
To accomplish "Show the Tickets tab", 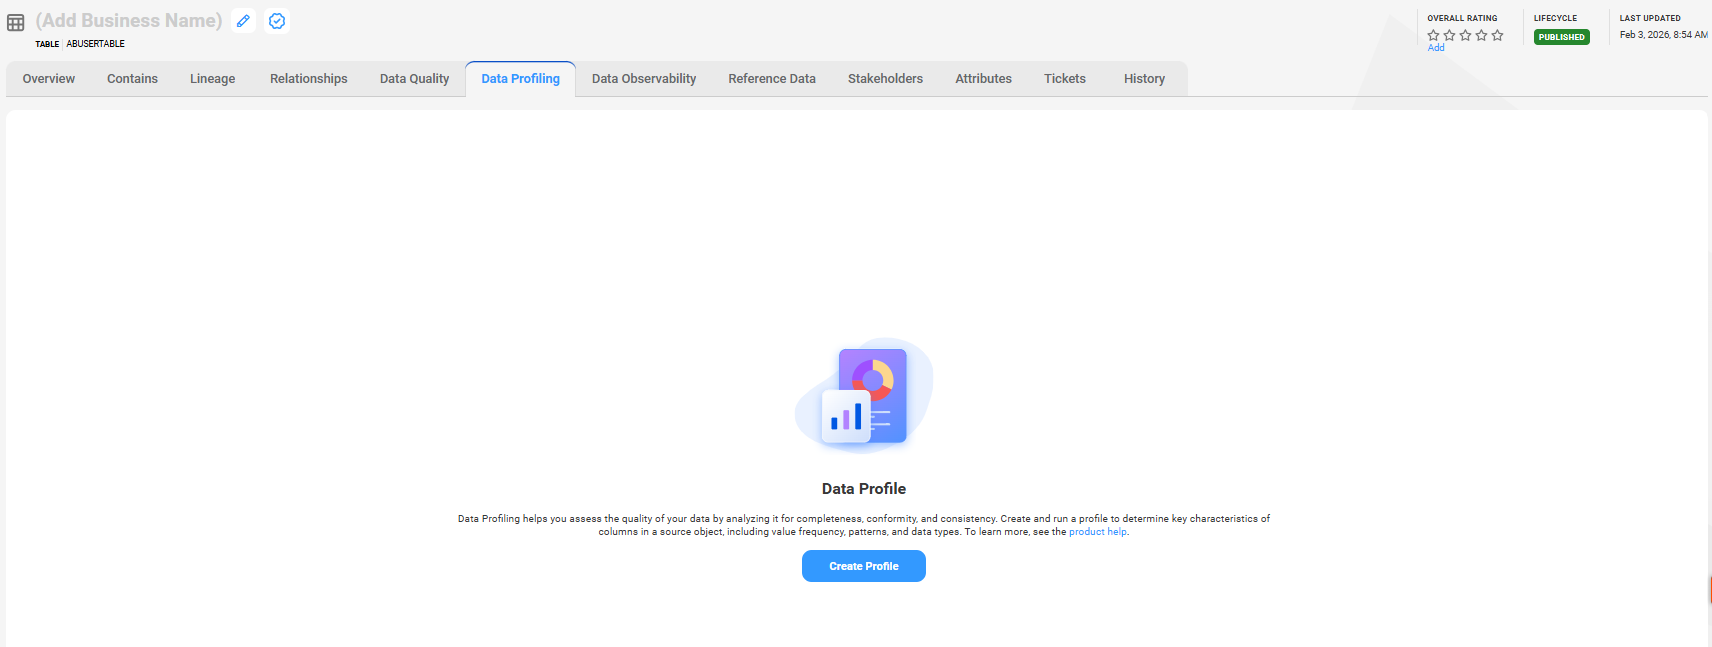I will (x=1065, y=79).
